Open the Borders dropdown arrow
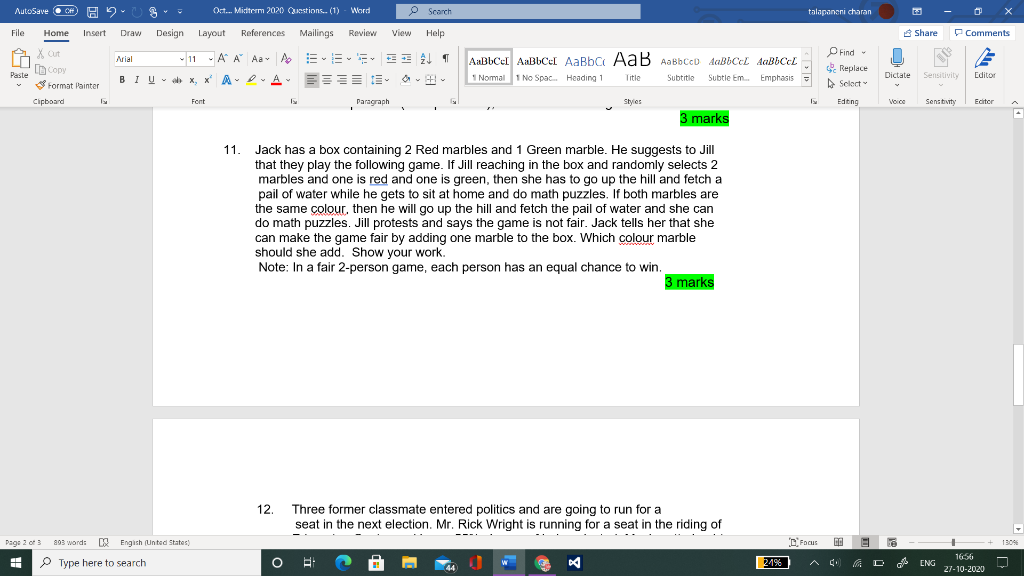Image resolution: width=1024 pixels, height=576 pixels. click(x=443, y=80)
